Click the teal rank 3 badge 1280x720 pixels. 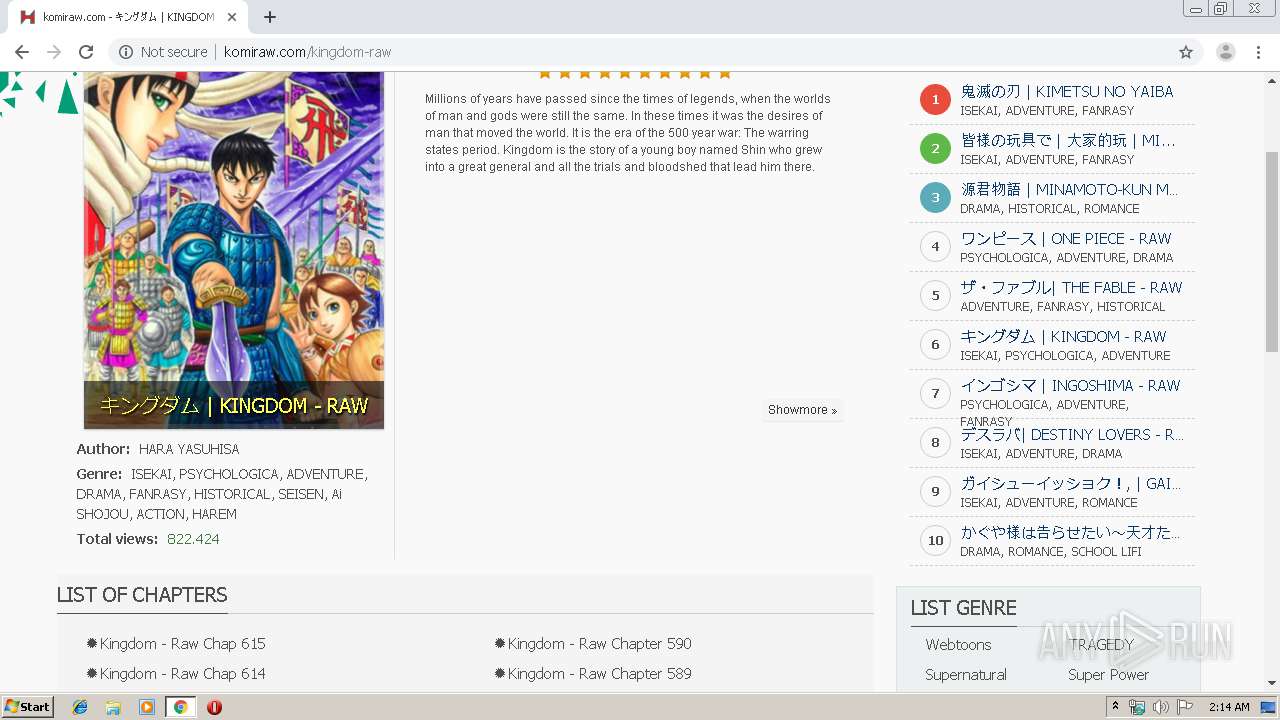(x=935, y=197)
